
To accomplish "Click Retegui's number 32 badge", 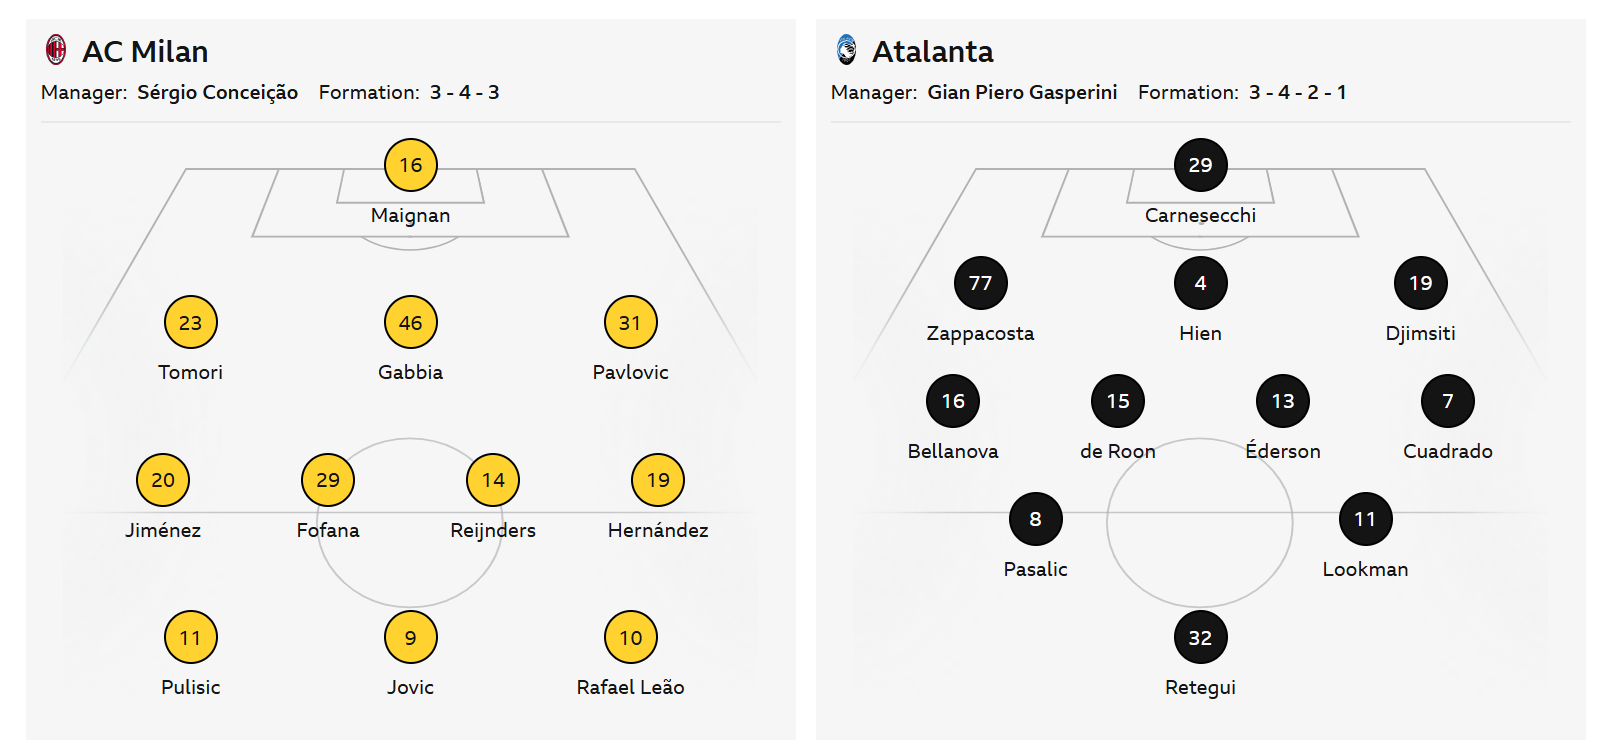I will point(1200,637).
